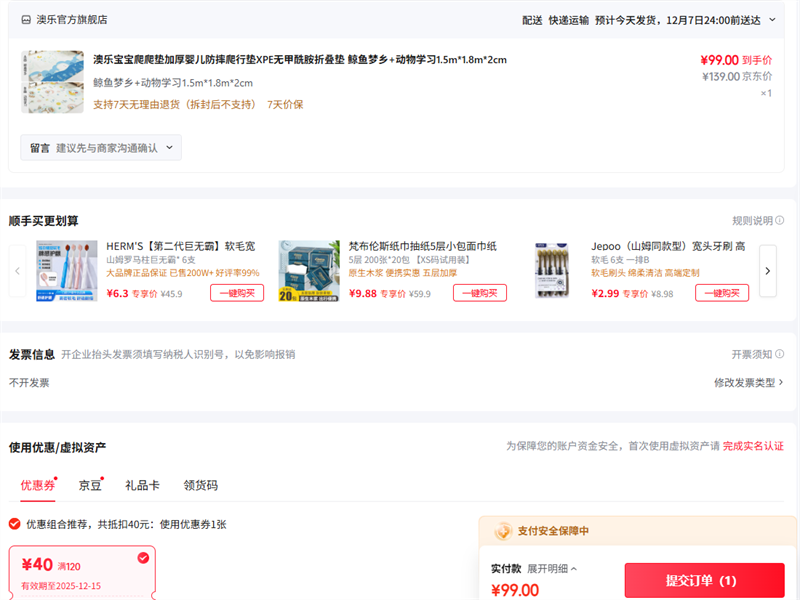Click the right carousel arrow in 顺手买更划算

click(767, 270)
